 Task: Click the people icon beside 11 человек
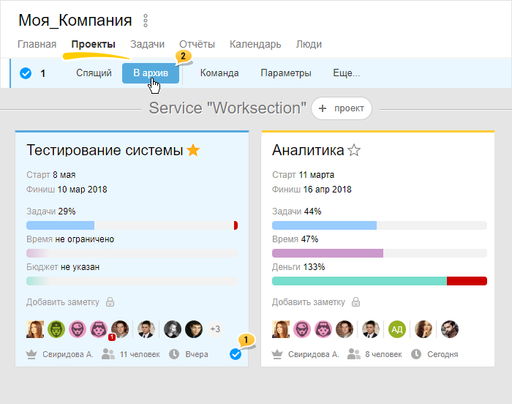coord(108,354)
